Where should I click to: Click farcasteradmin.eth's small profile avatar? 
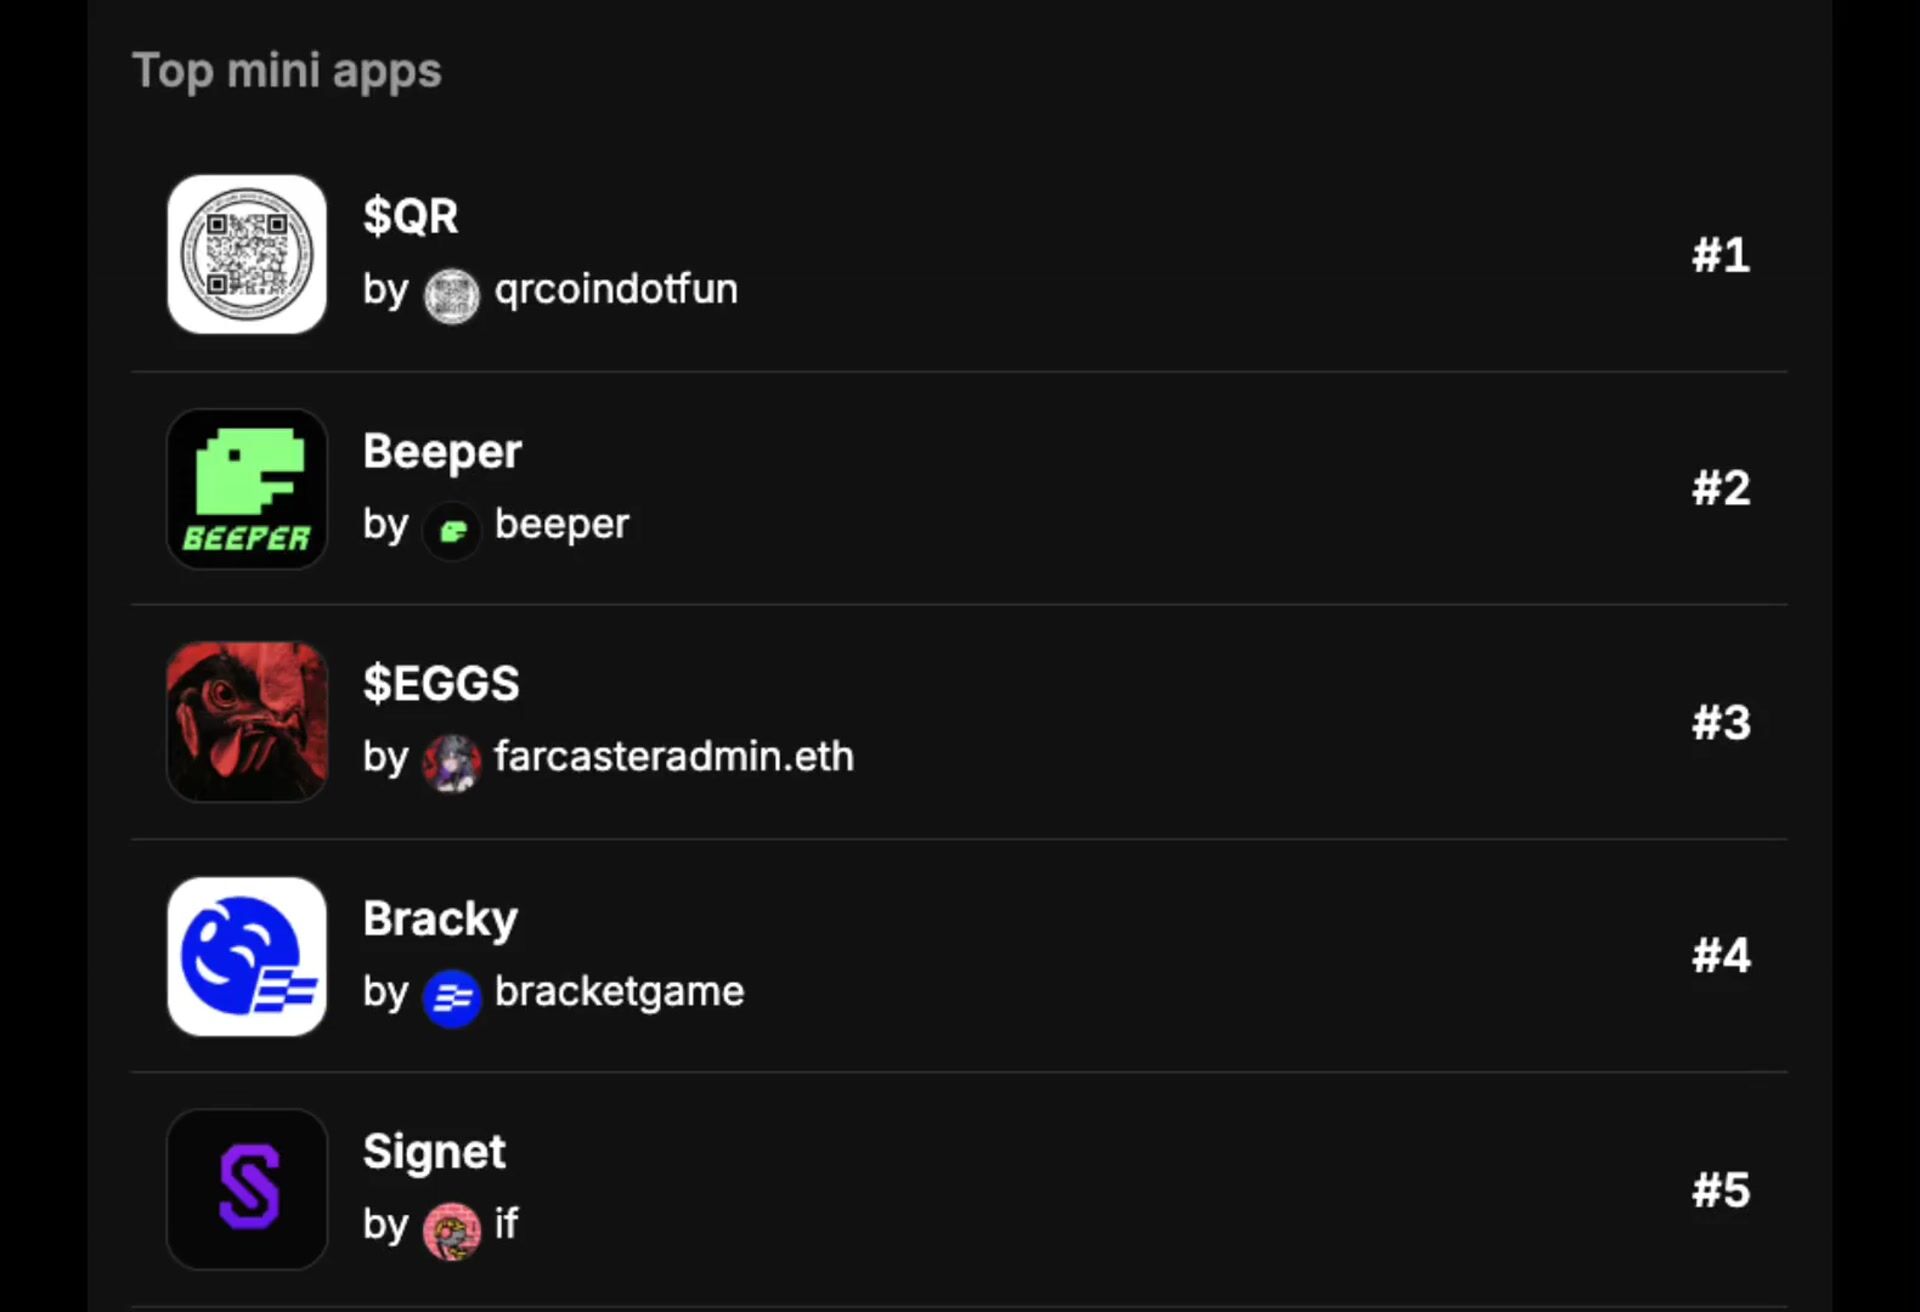coord(452,763)
